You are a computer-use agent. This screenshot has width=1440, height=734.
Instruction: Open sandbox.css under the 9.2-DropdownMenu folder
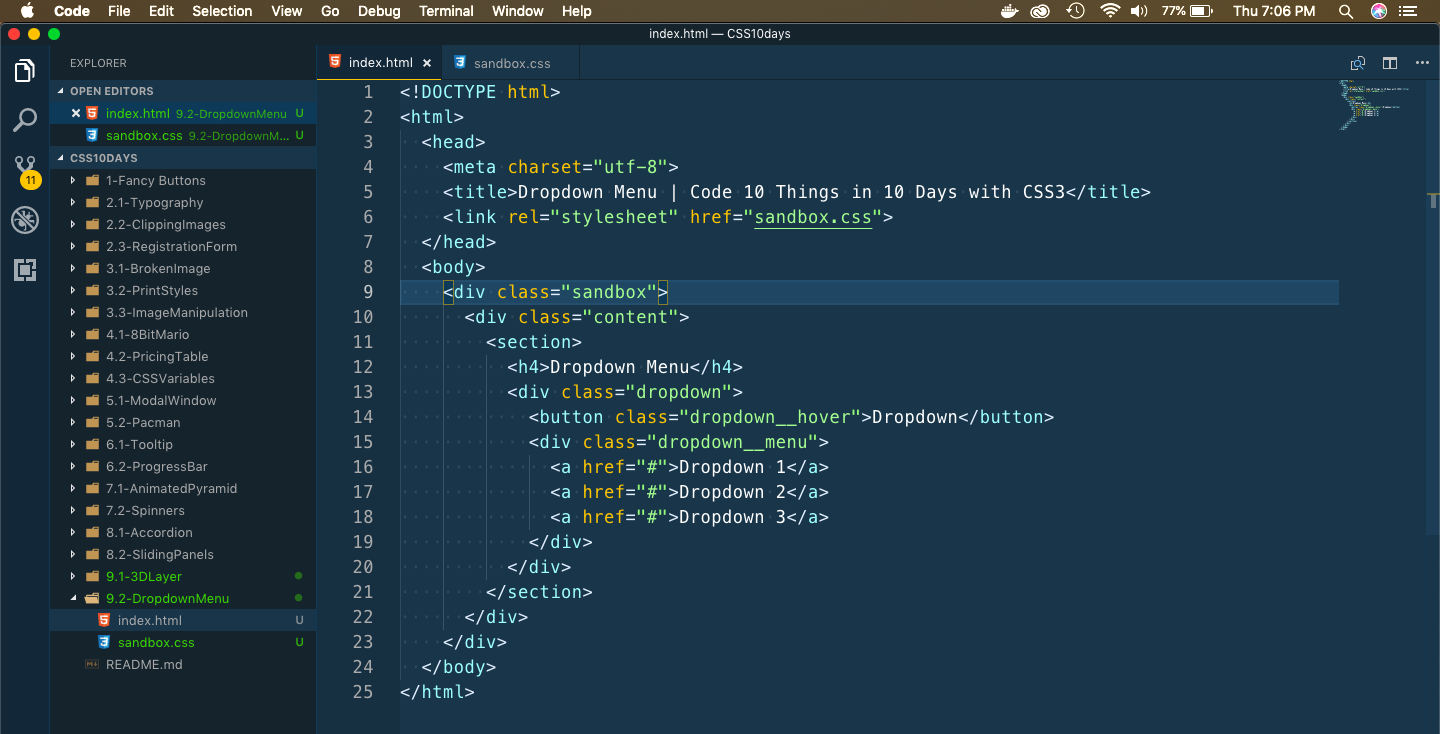pyautogui.click(x=183, y=642)
